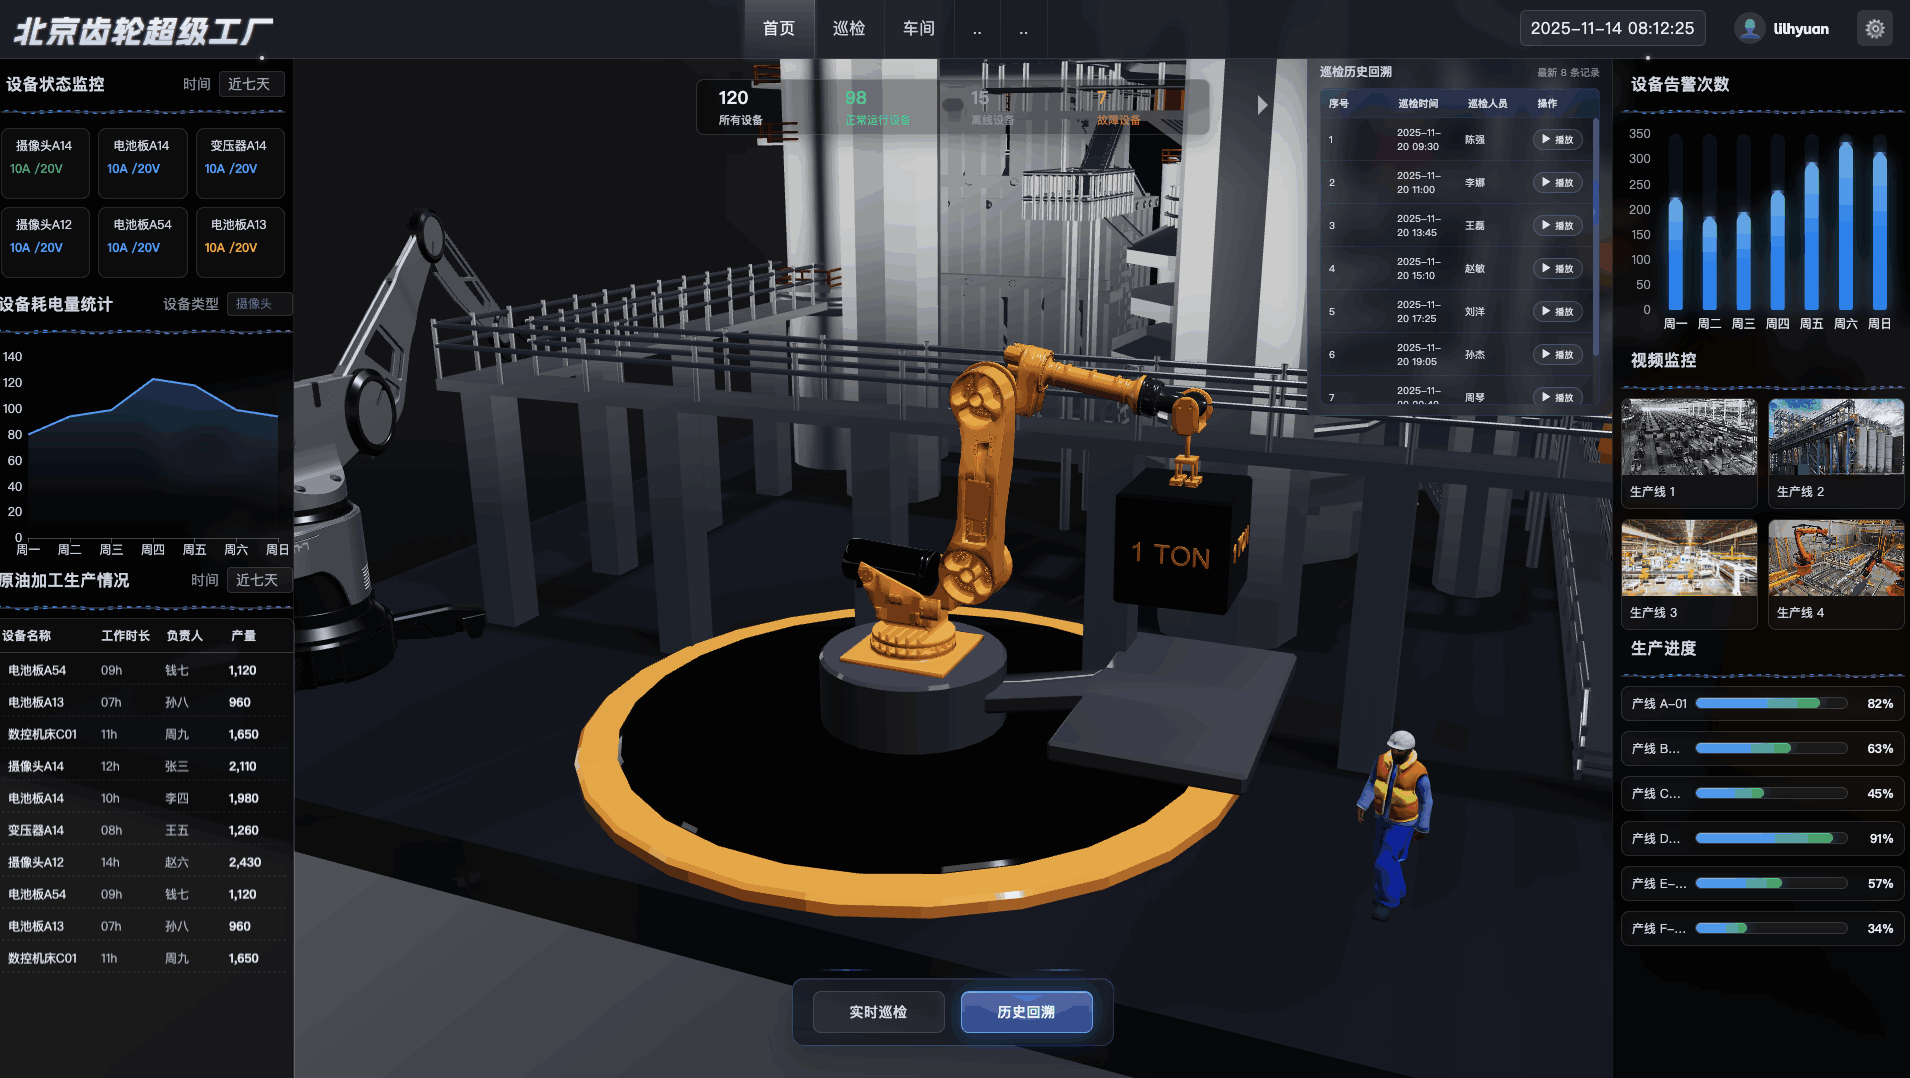This screenshot has width=1910, height=1078.
Task: Open the 车间 tab
Action: (x=919, y=29)
